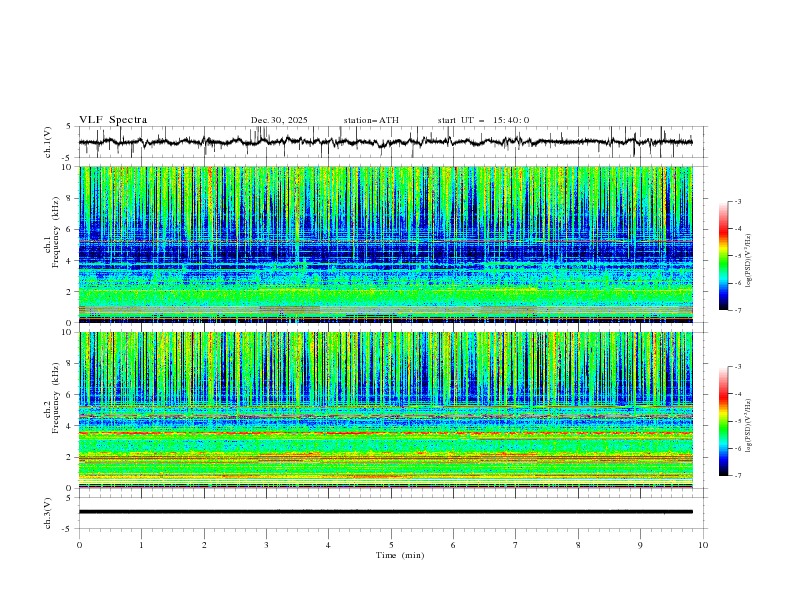Image resolution: width=792 pixels, height=612 pixels.
Task: Click the 5 minute tick on time axis
Action: (391, 545)
